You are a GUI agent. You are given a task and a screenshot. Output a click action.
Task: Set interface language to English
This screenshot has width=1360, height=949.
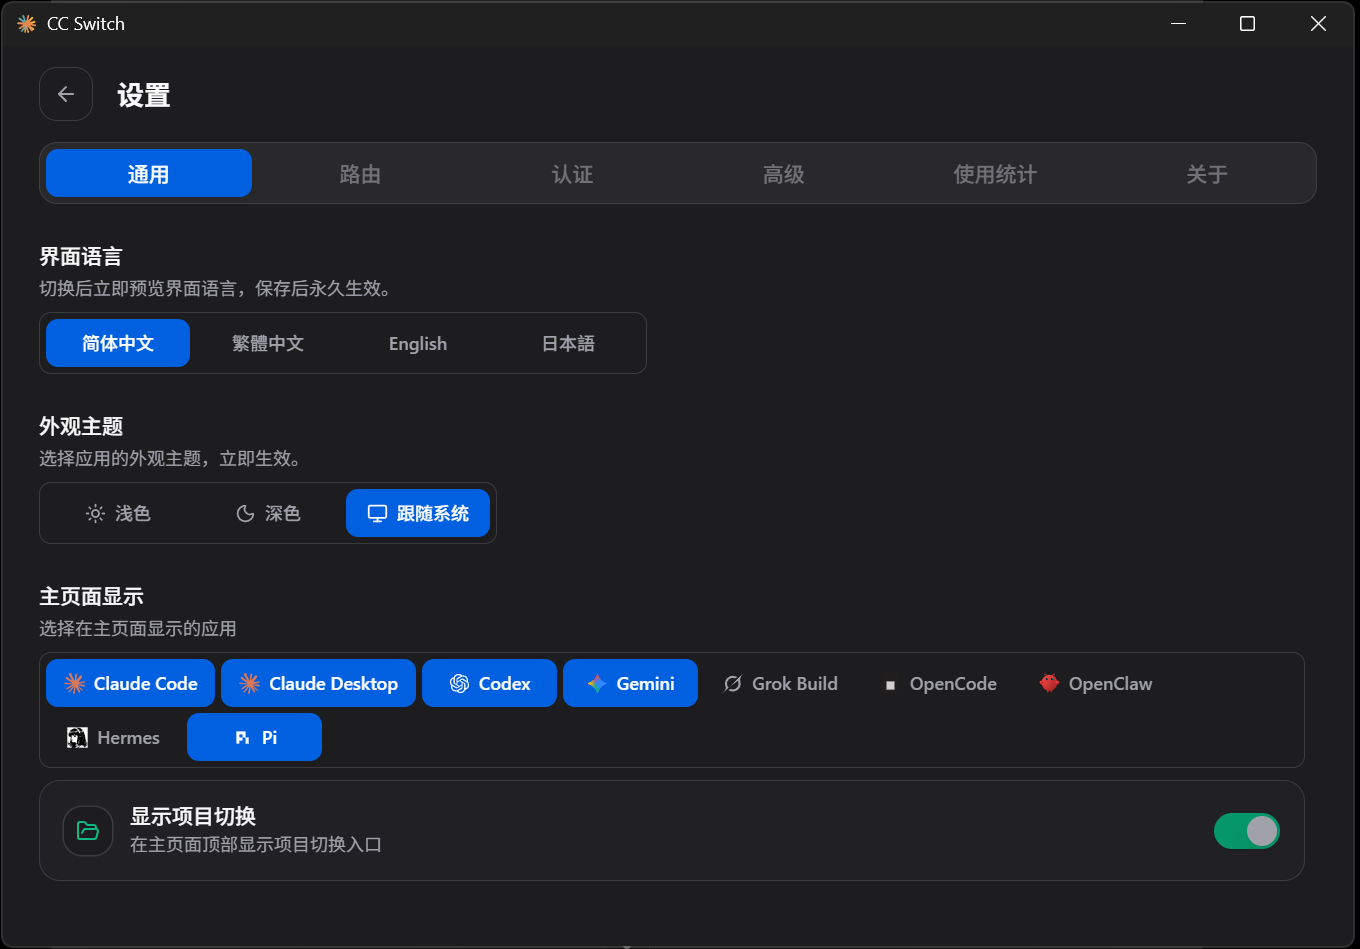(x=418, y=343)
